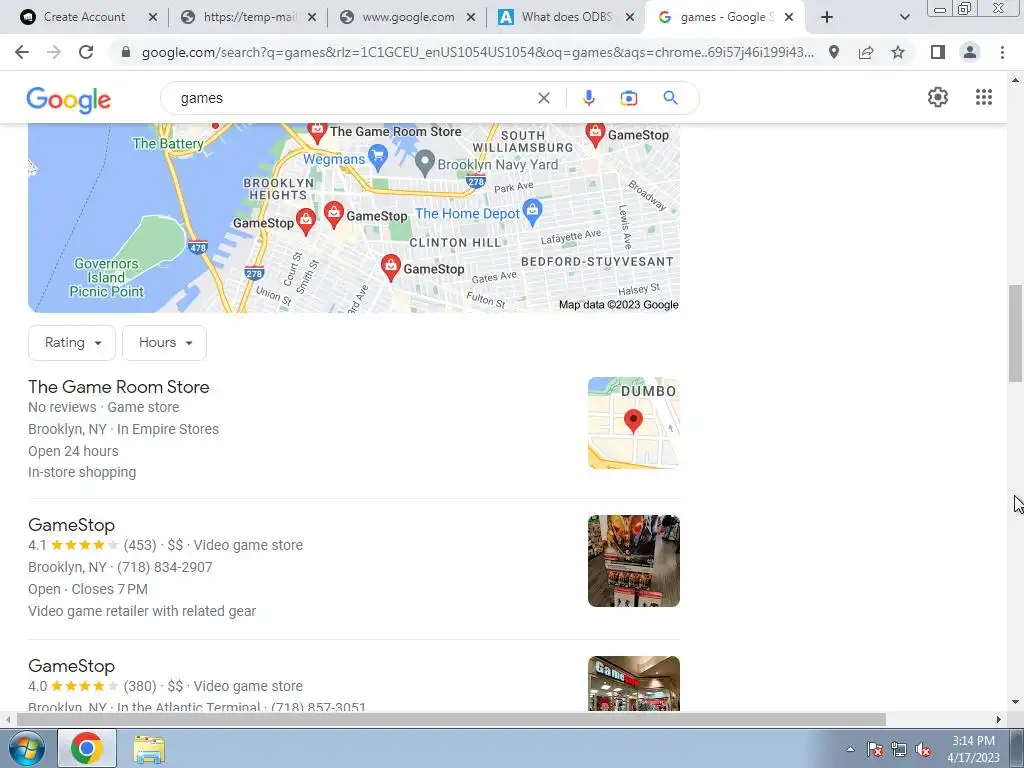The width and height of the screenshot is (1024, 768).
Task: Click the Google logo
Action: tap(69, 100)
